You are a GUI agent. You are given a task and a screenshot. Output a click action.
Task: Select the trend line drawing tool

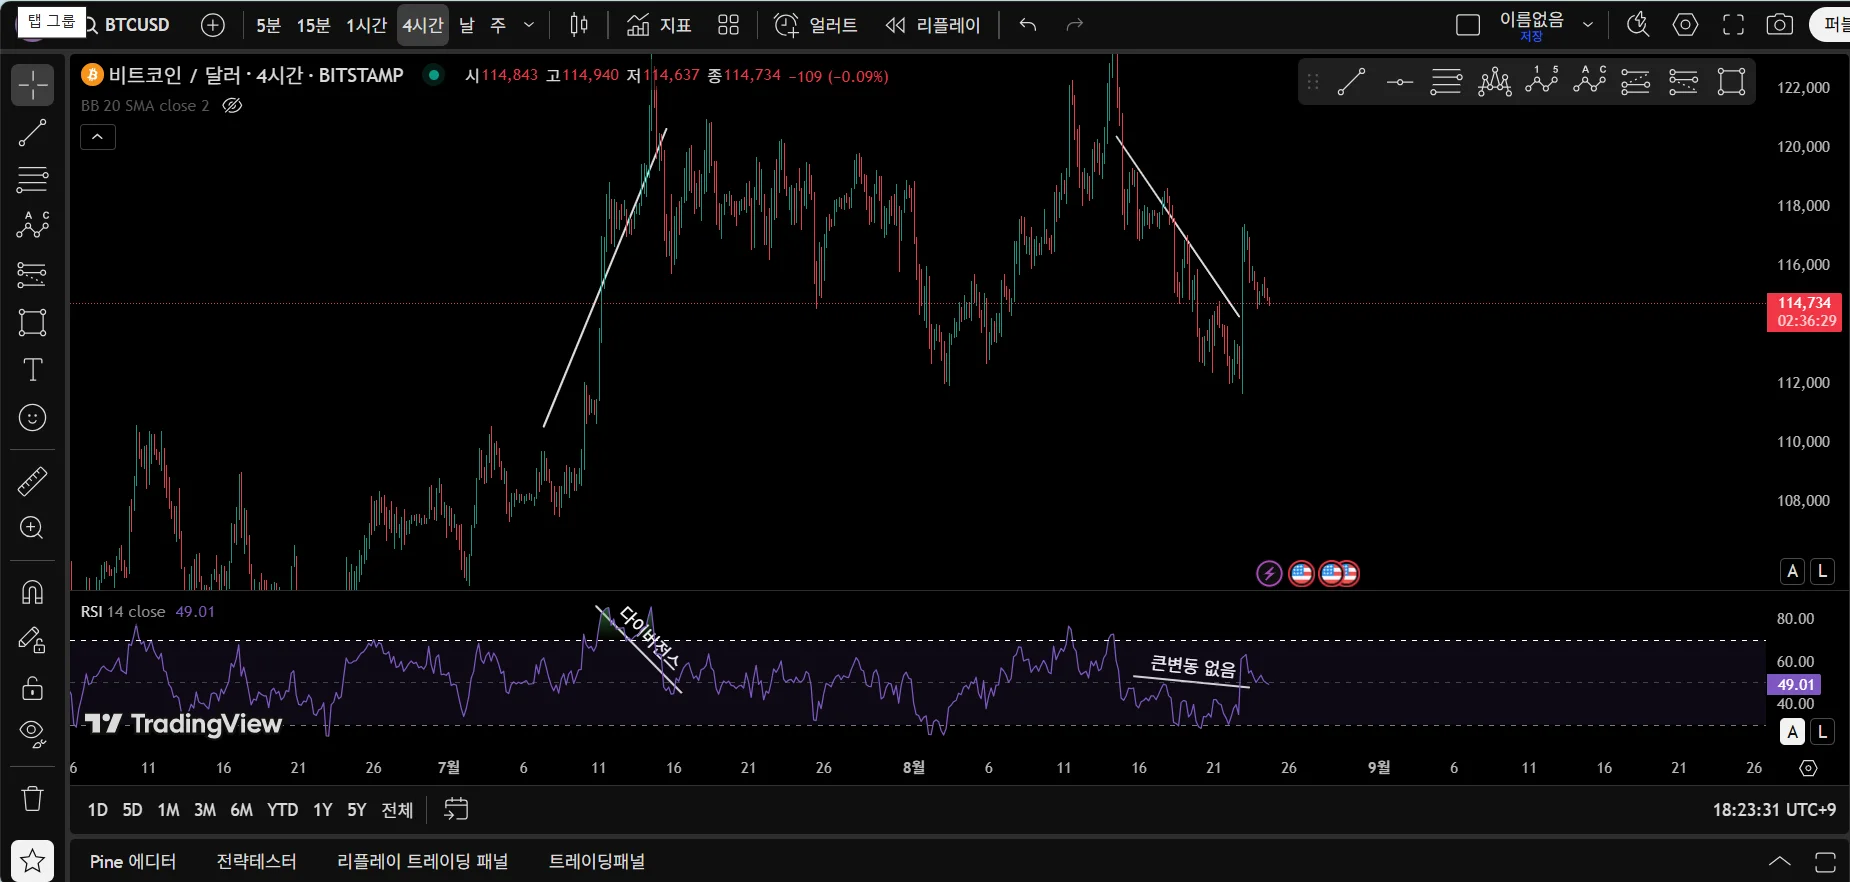32,133
